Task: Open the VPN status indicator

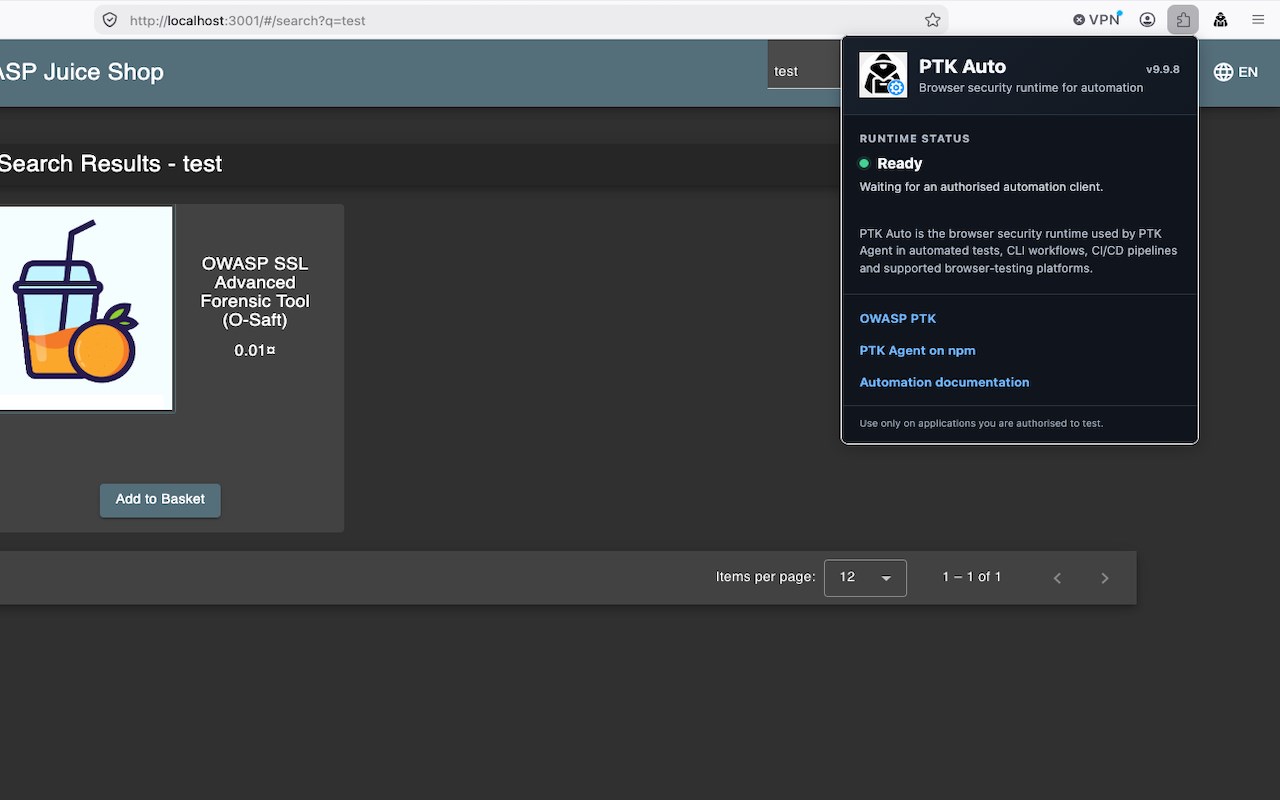Action: click(x=1097, y=19)
